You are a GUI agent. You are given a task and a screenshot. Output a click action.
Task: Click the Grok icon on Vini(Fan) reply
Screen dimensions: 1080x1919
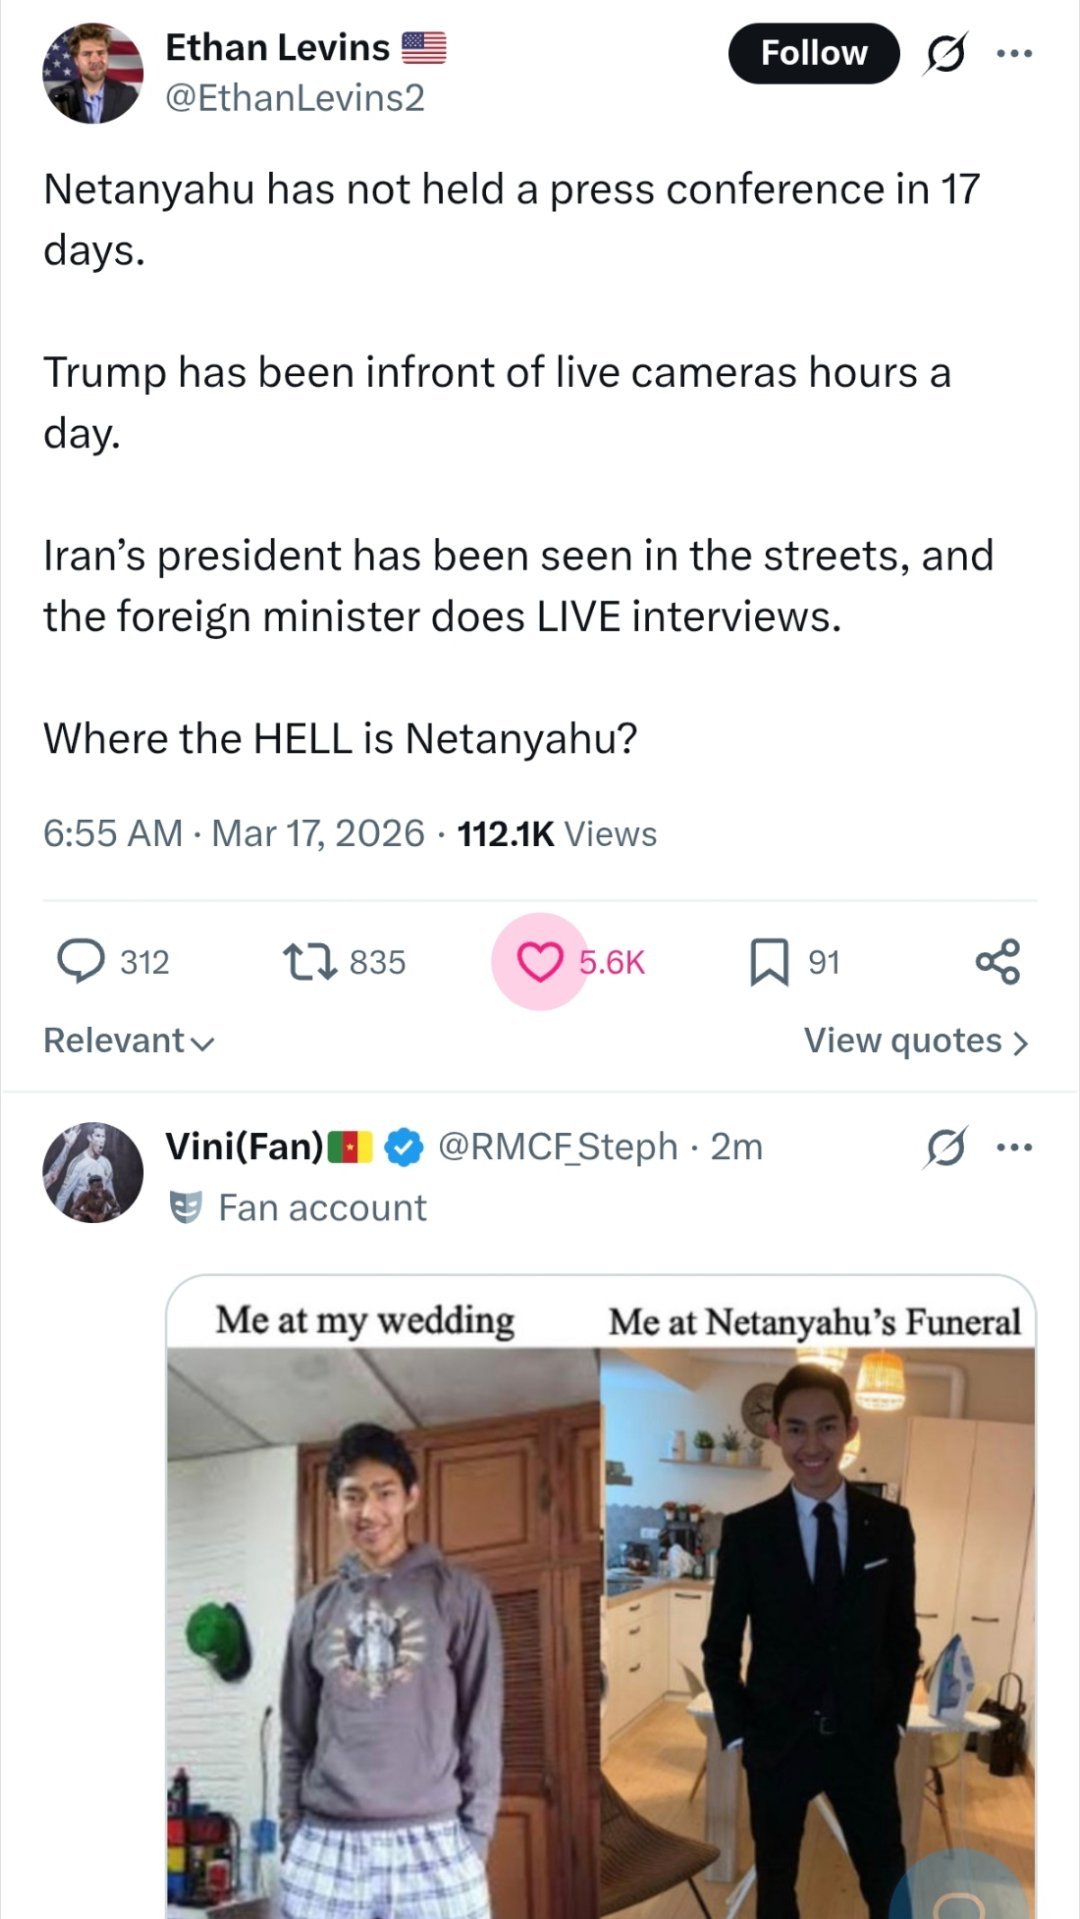coord(945,1147)
